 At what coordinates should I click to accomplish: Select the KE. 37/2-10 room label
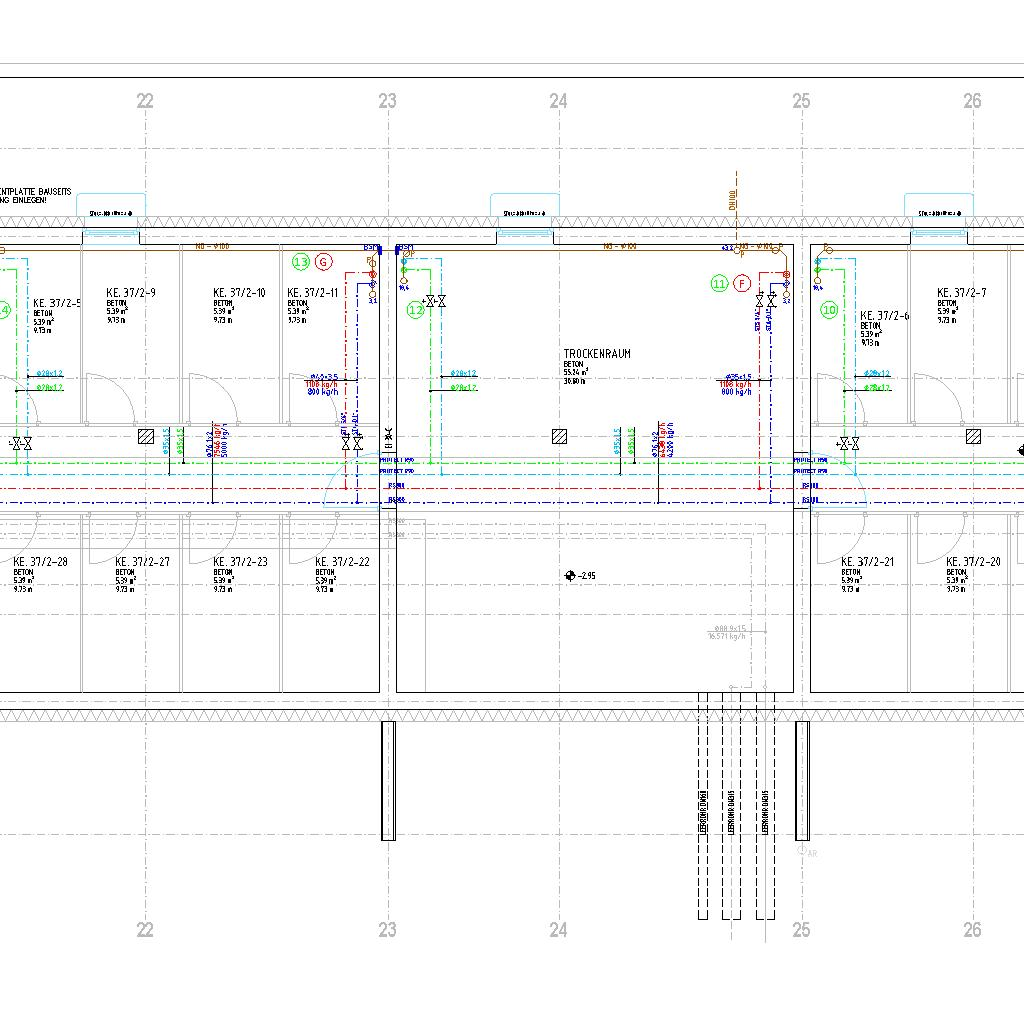(239, 293)
